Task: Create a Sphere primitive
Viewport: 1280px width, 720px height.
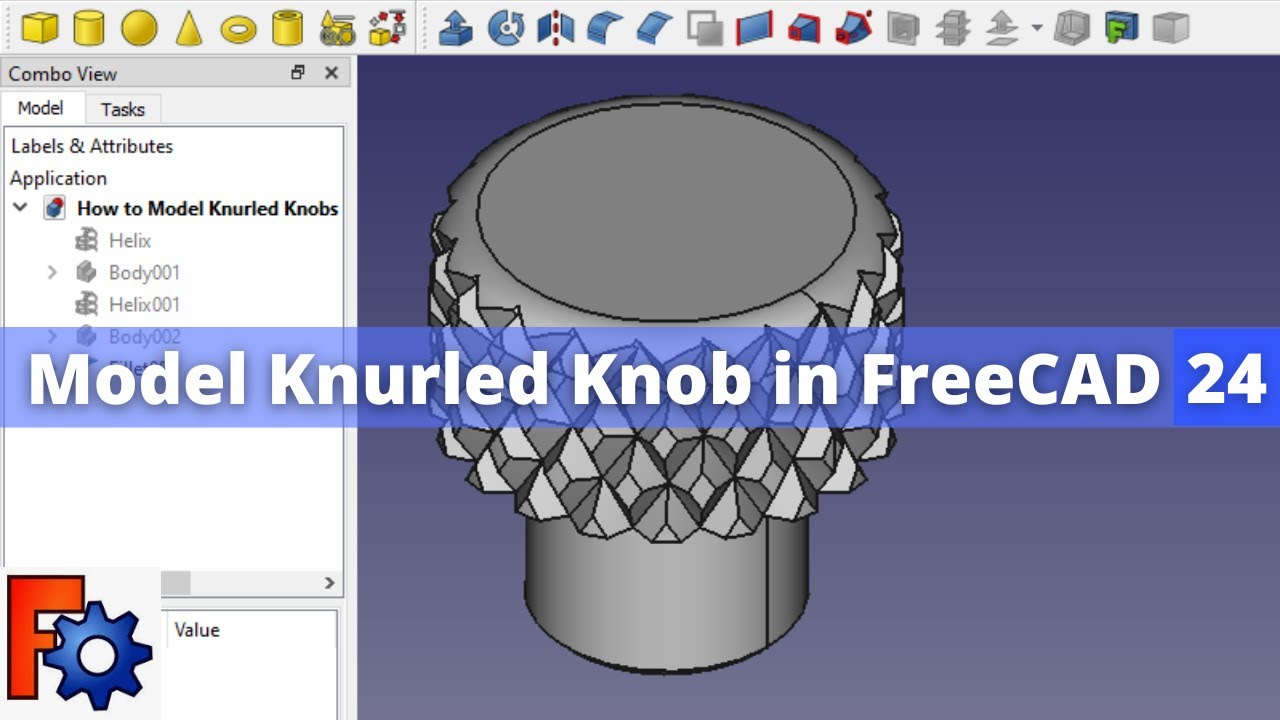Action: (139, 27)
